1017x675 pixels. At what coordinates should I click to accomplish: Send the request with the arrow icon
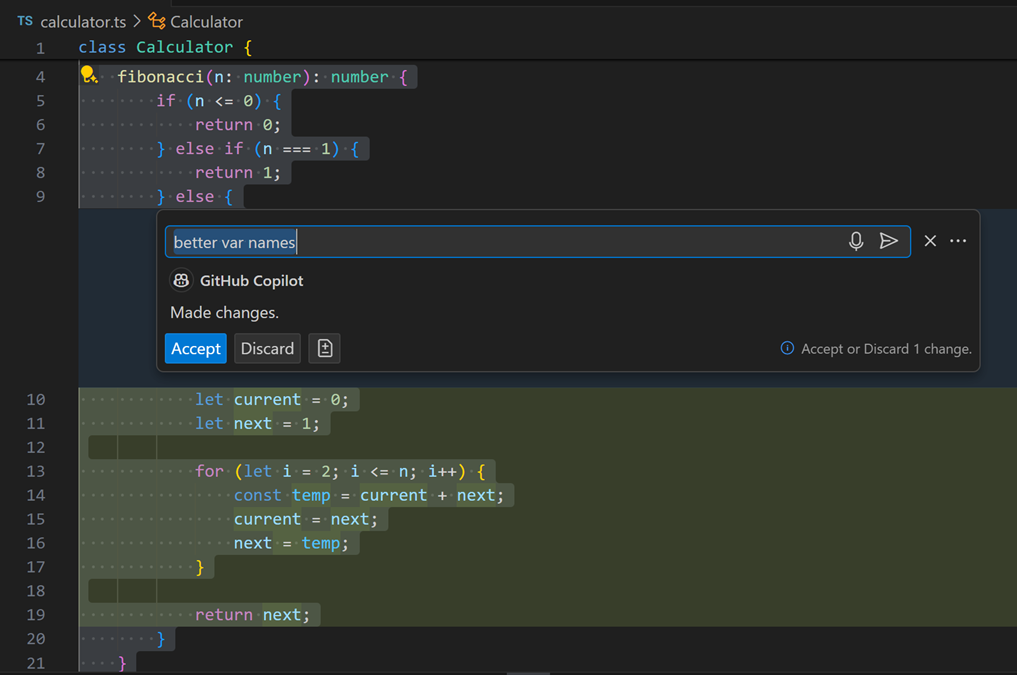pos(889,241)
